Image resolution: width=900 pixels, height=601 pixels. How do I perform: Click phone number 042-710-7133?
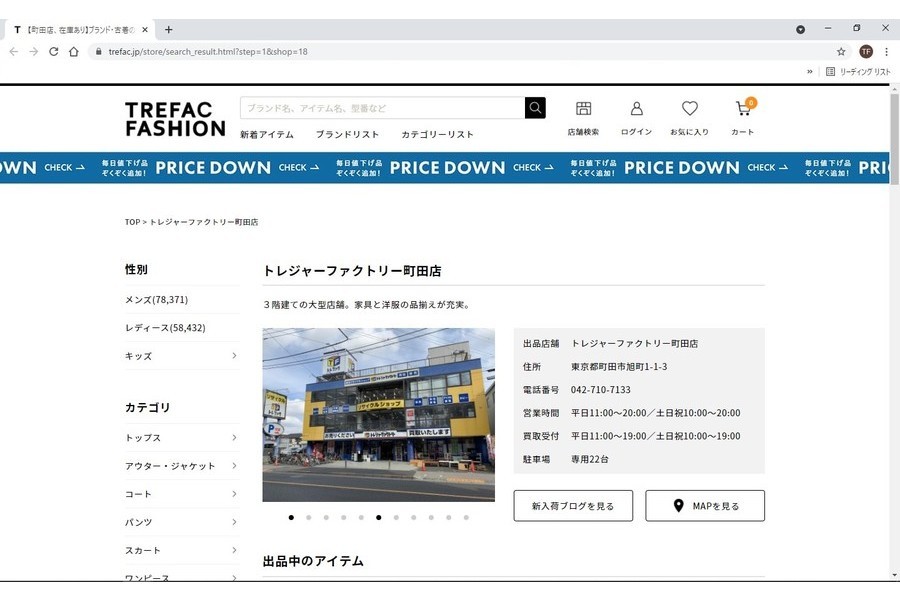point(600,390)
